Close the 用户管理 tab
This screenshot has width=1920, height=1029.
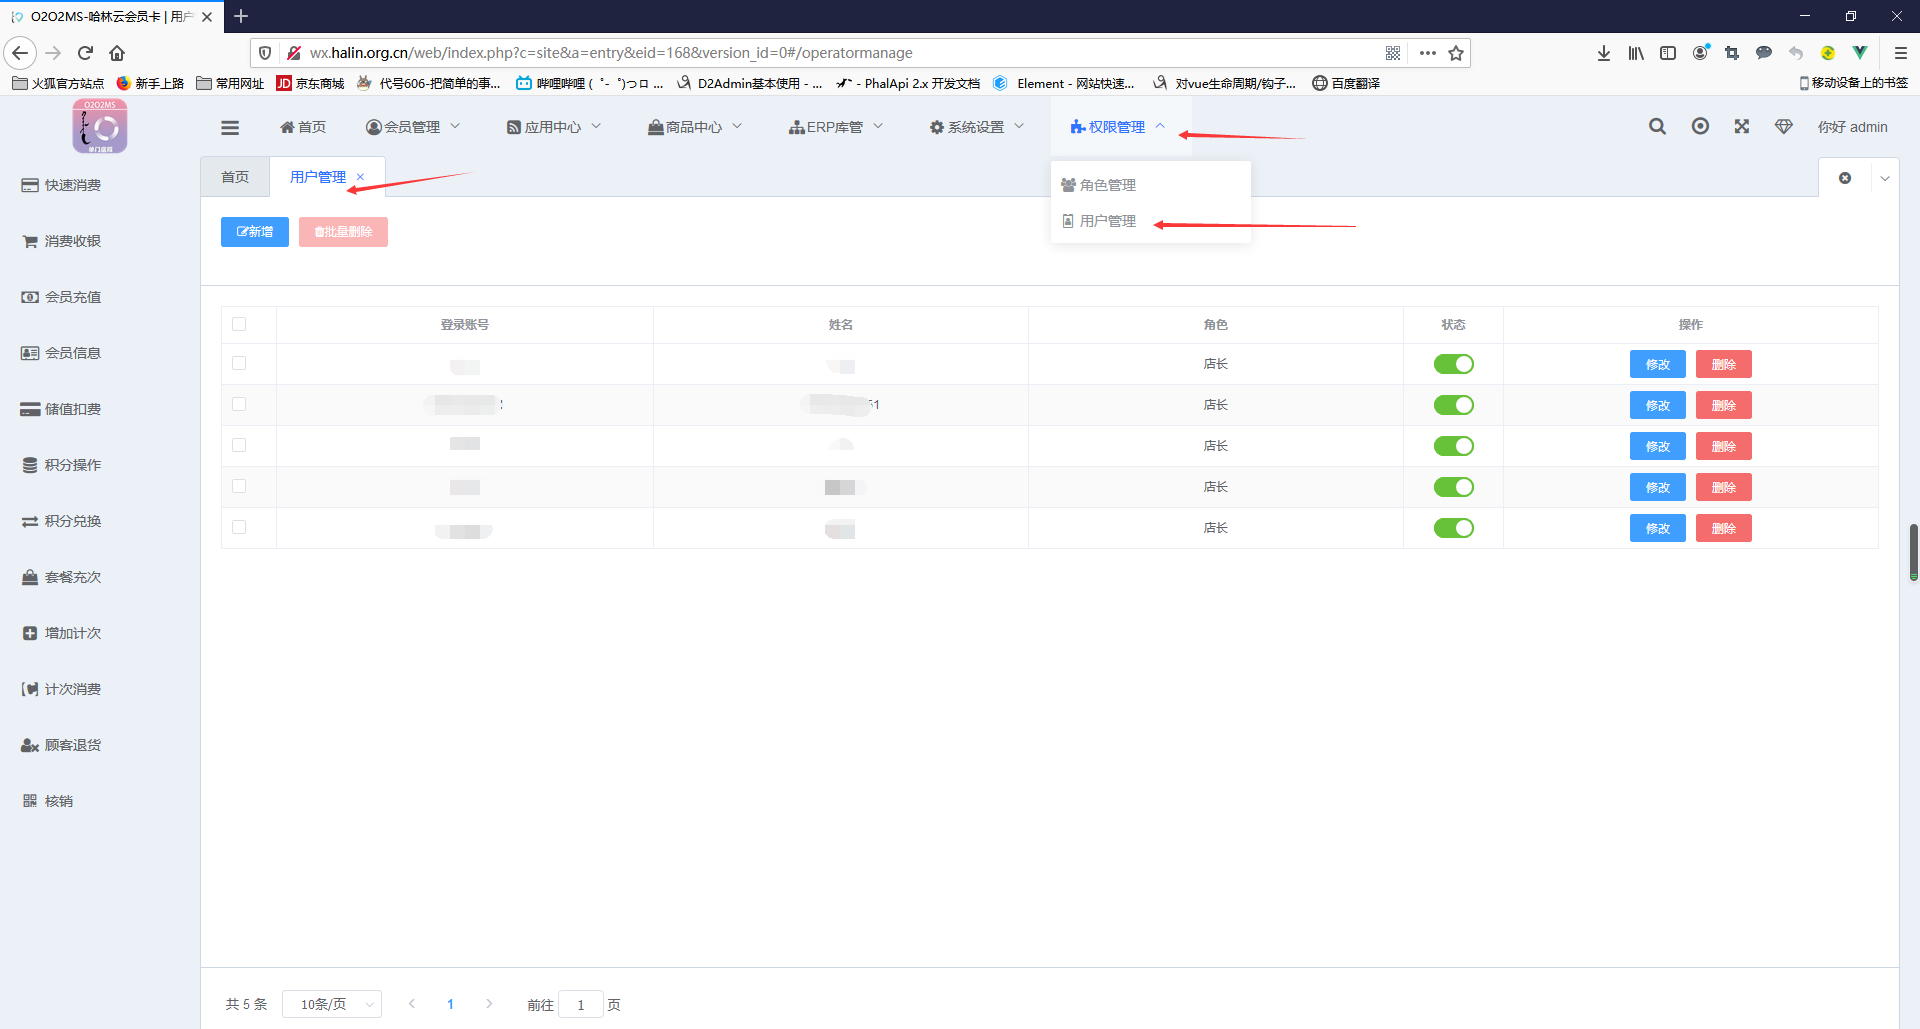(x=360, y=177)
